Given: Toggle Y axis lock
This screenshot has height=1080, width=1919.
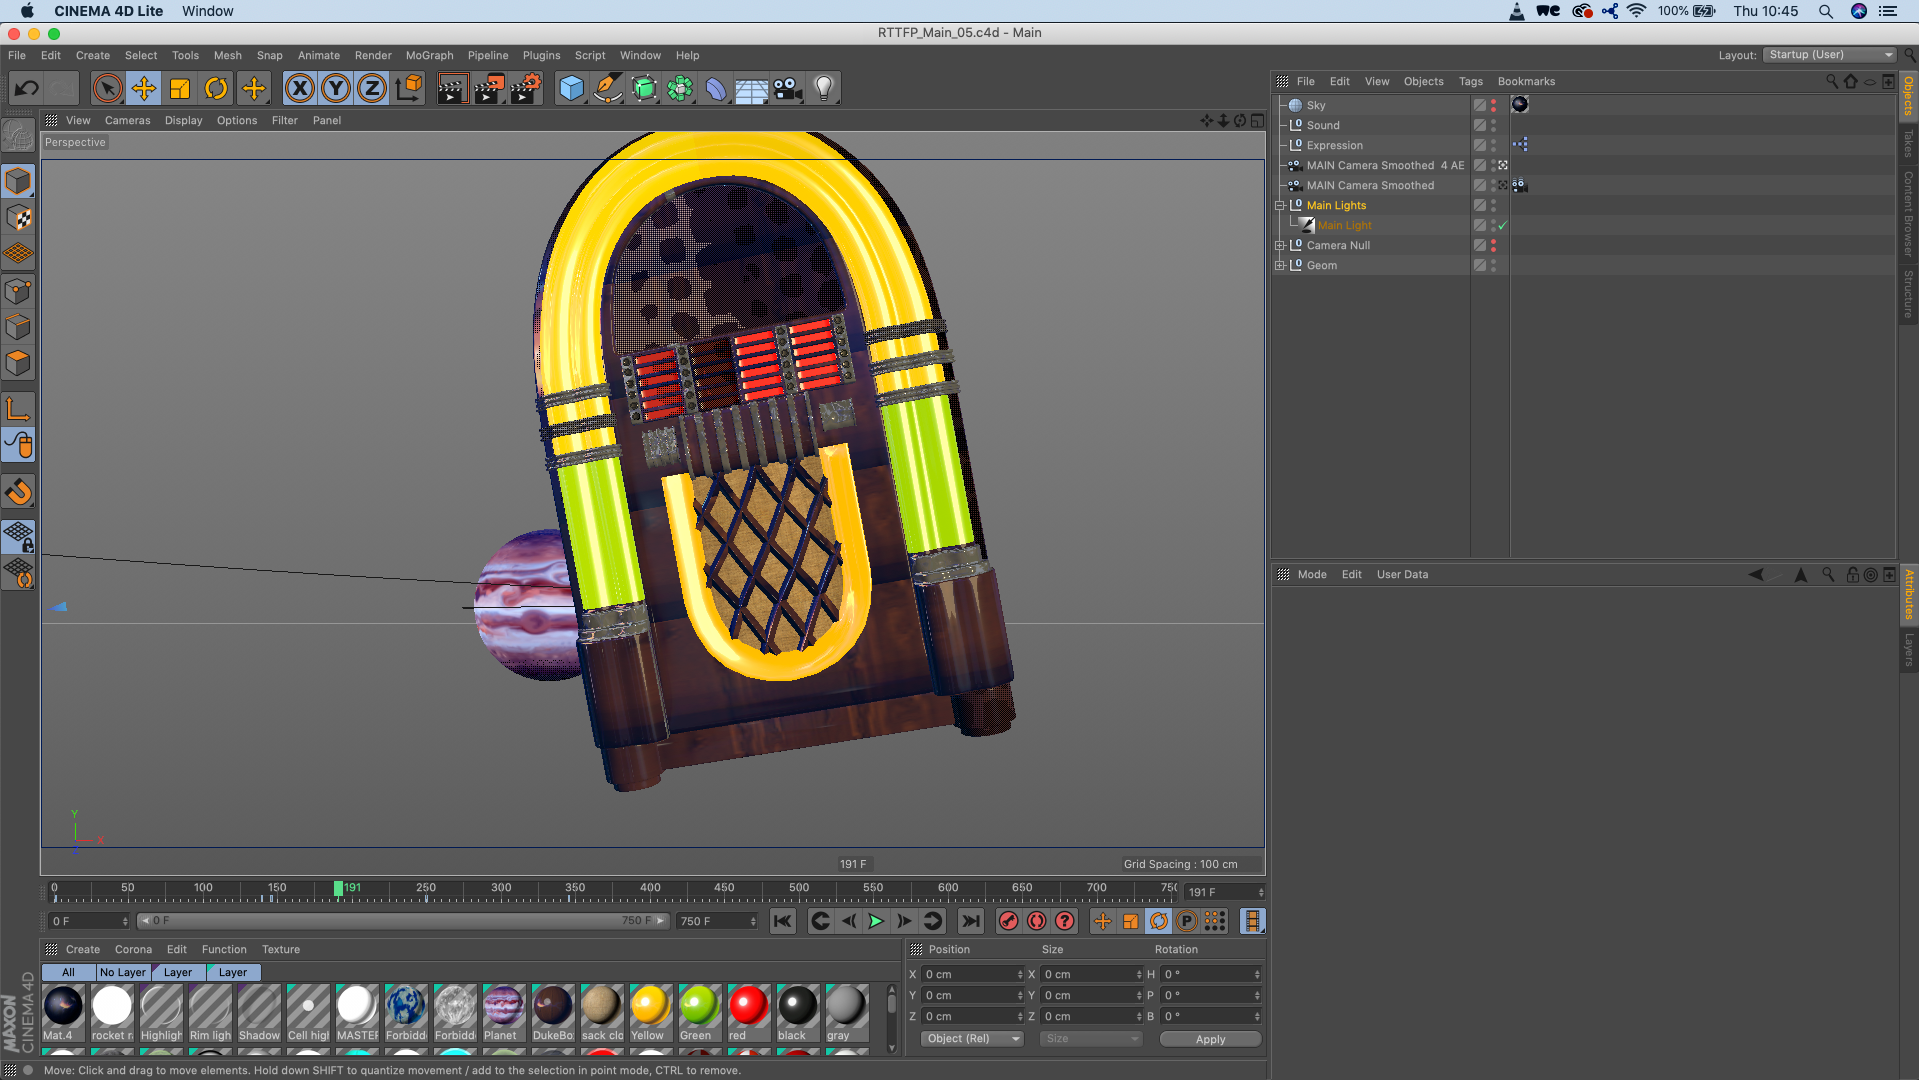Looking at the screenshot, I should [336, 89].
